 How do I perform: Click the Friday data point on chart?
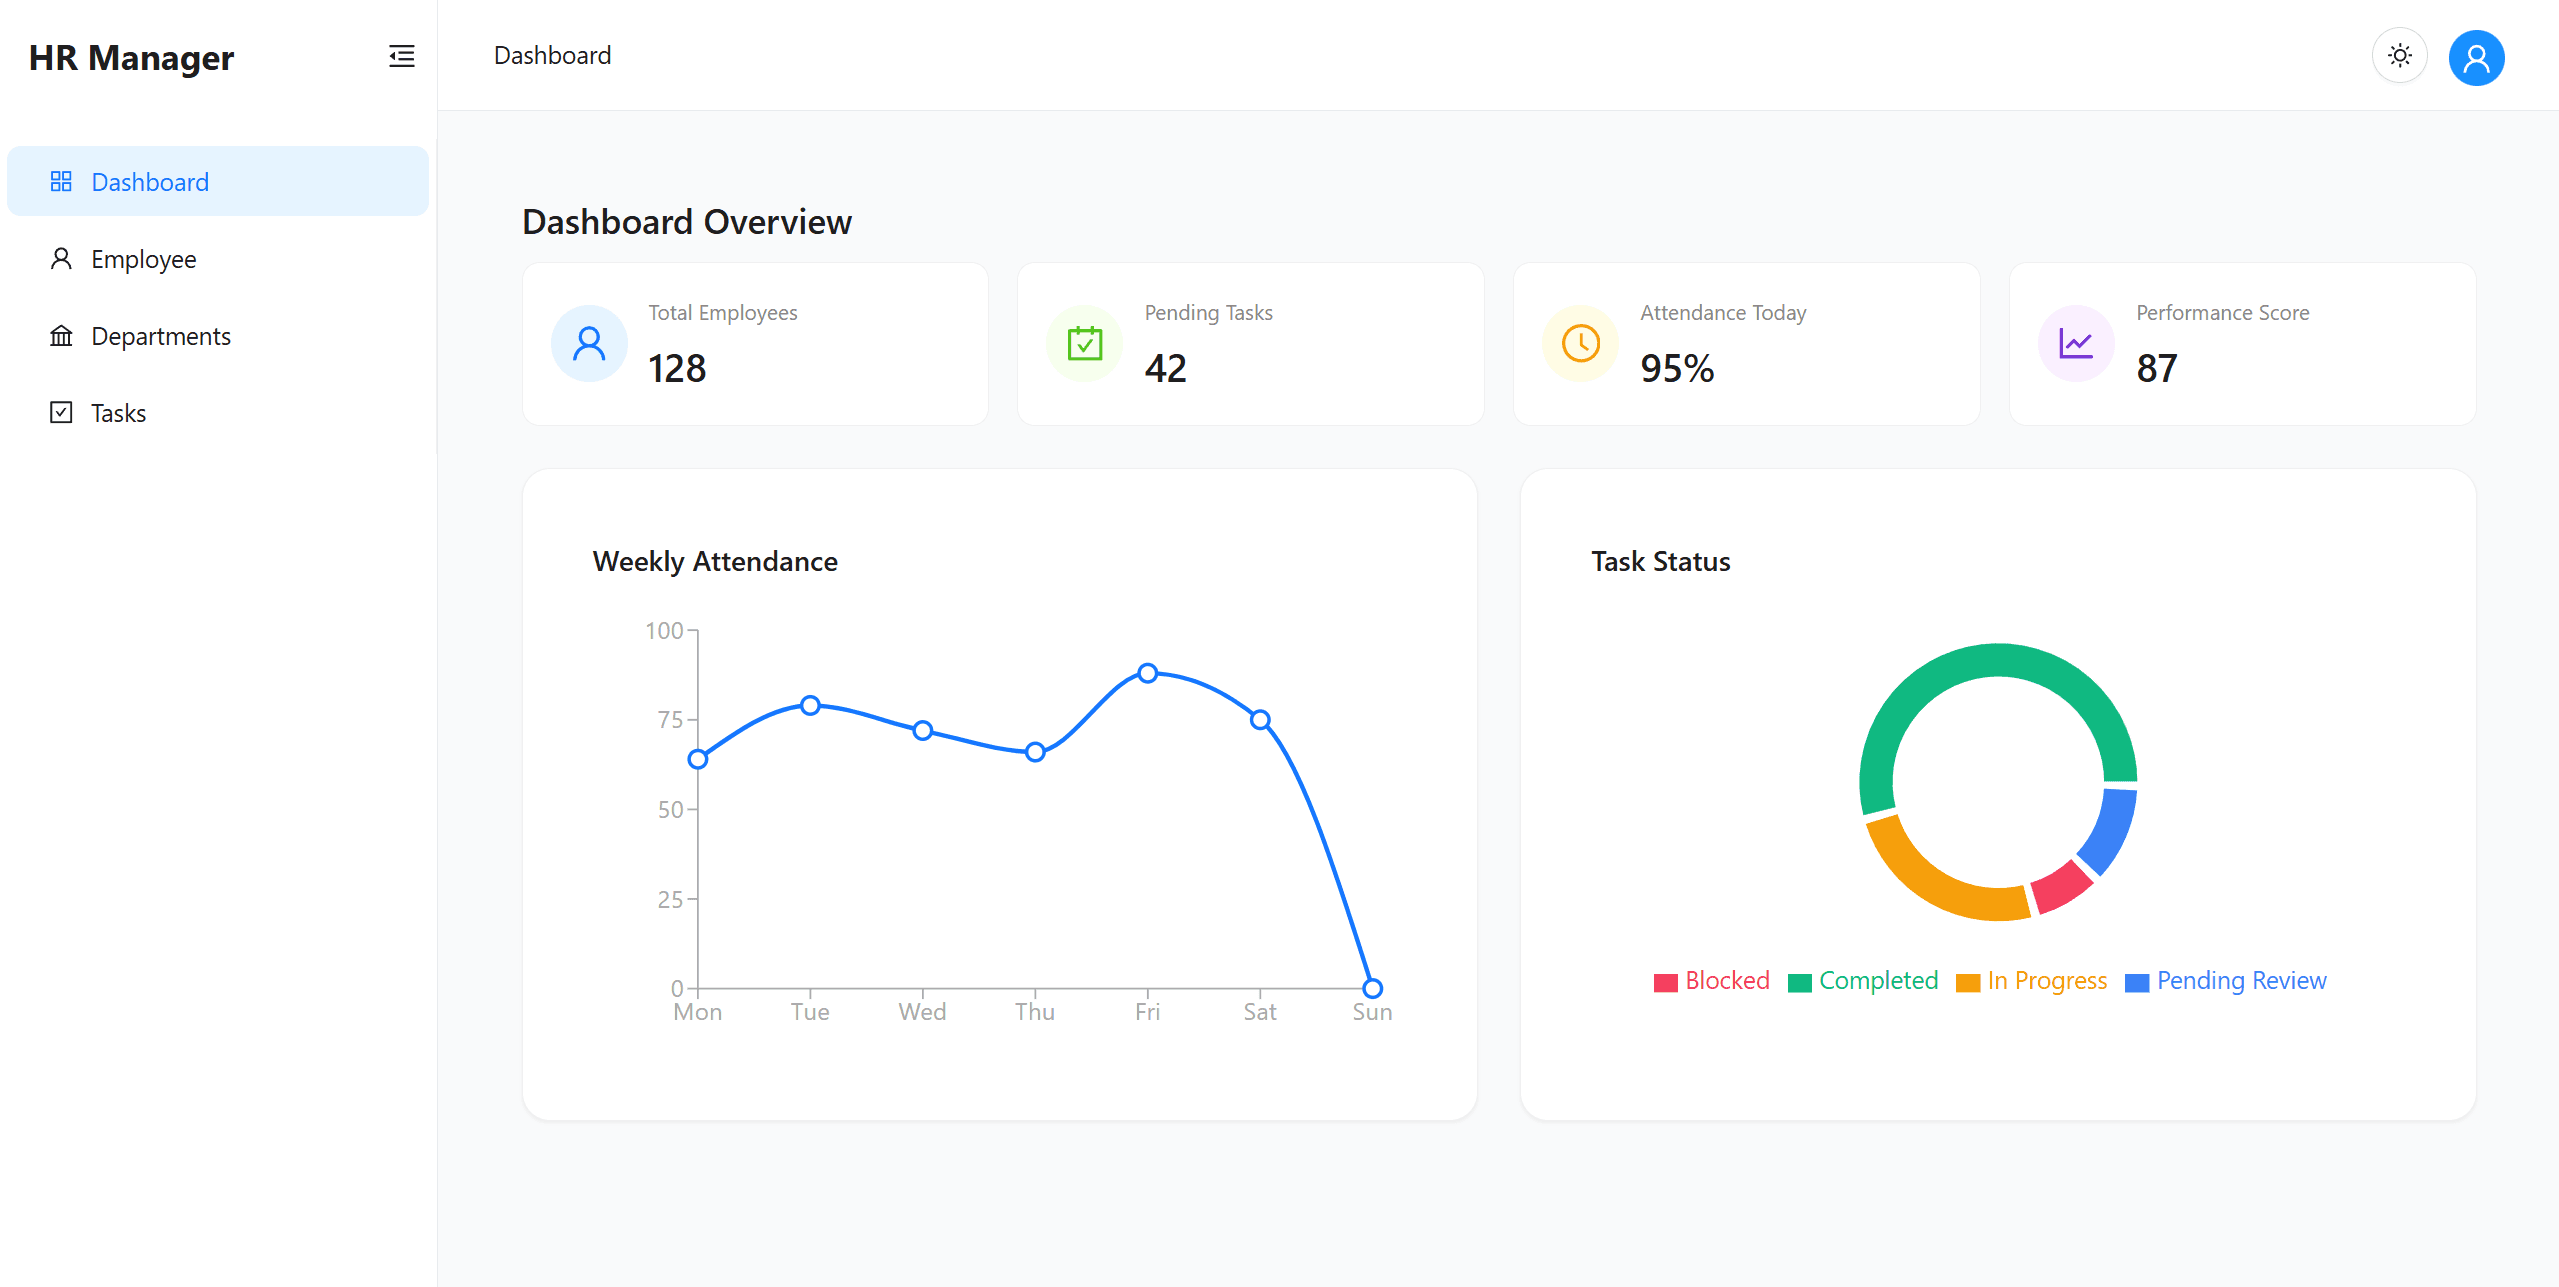click(1147, 673)
